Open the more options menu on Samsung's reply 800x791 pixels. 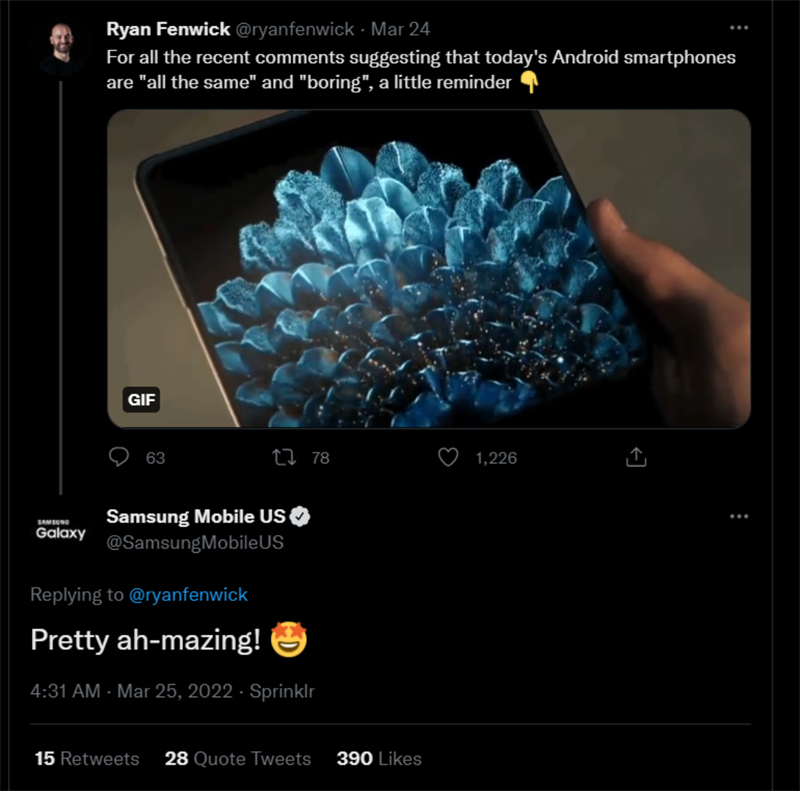pos(740,515)
